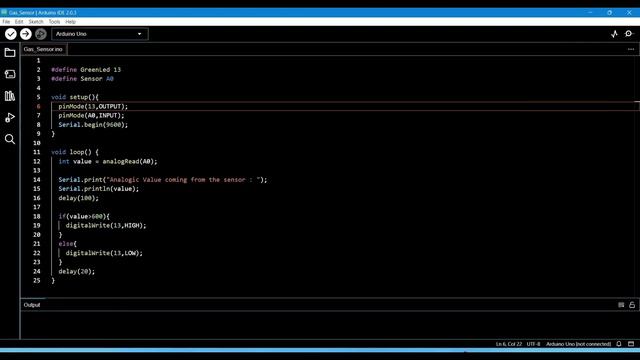
Task: Open the Arduino Uno board selector
Action: (100, 34)
